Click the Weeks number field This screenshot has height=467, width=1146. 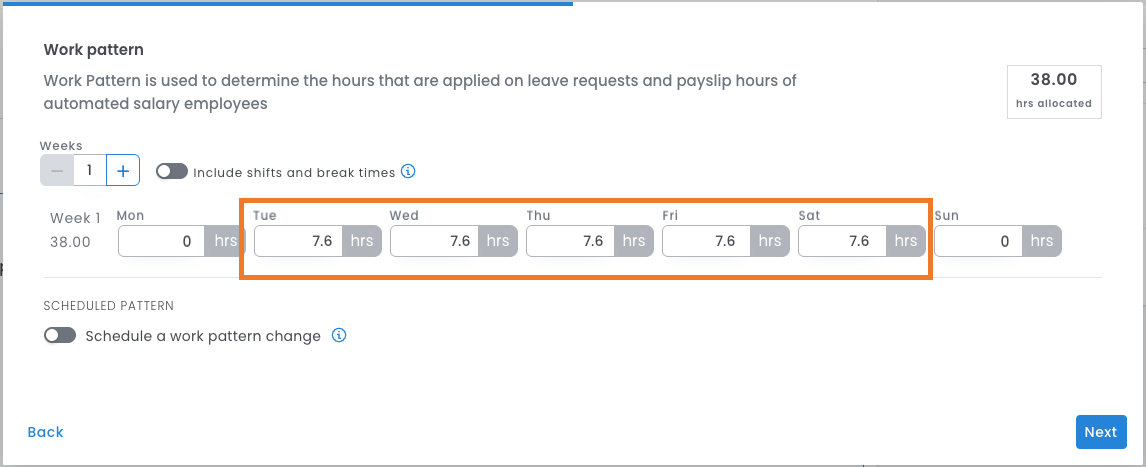89,171
